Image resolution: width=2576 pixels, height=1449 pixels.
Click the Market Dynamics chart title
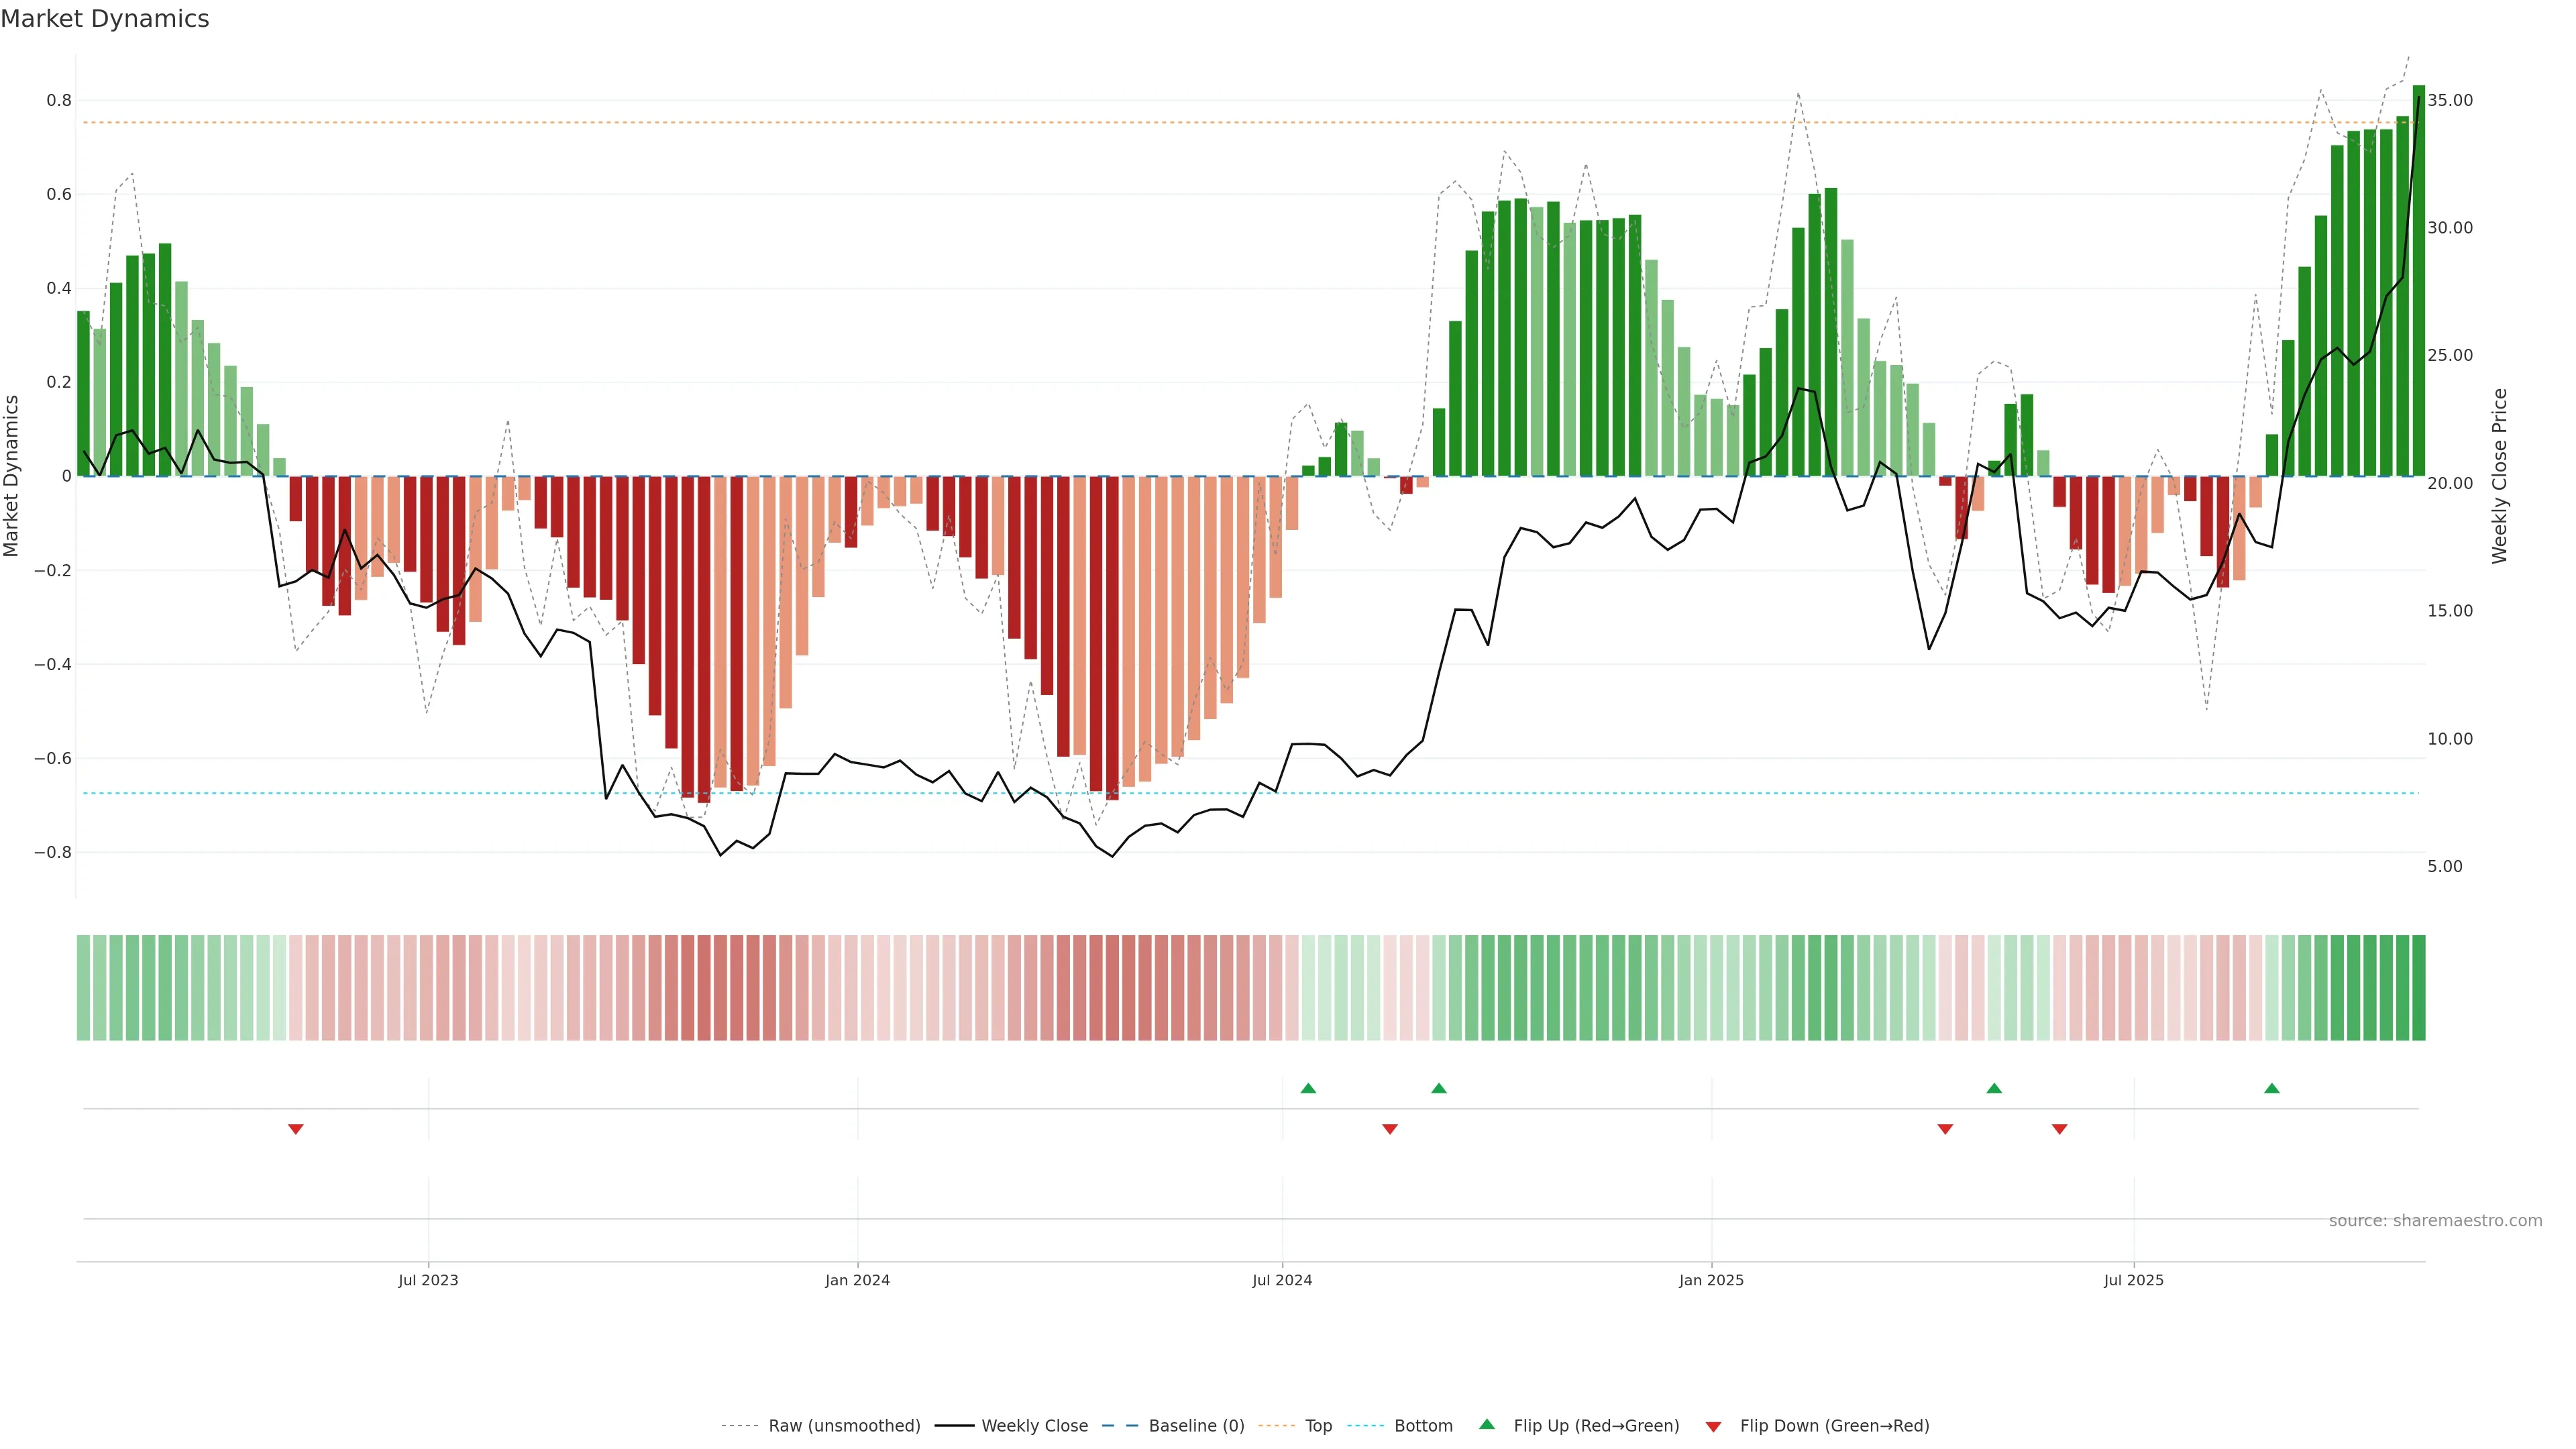(x=105, y=19)
